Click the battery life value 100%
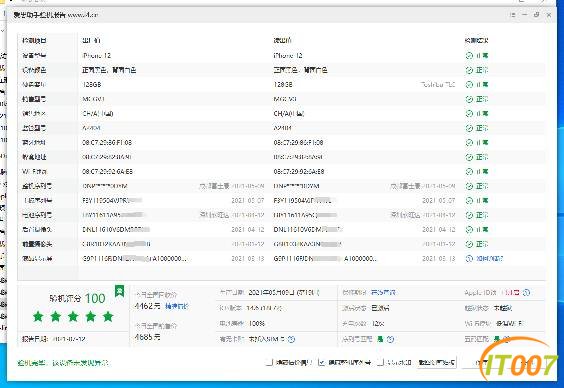 [256, 324]
